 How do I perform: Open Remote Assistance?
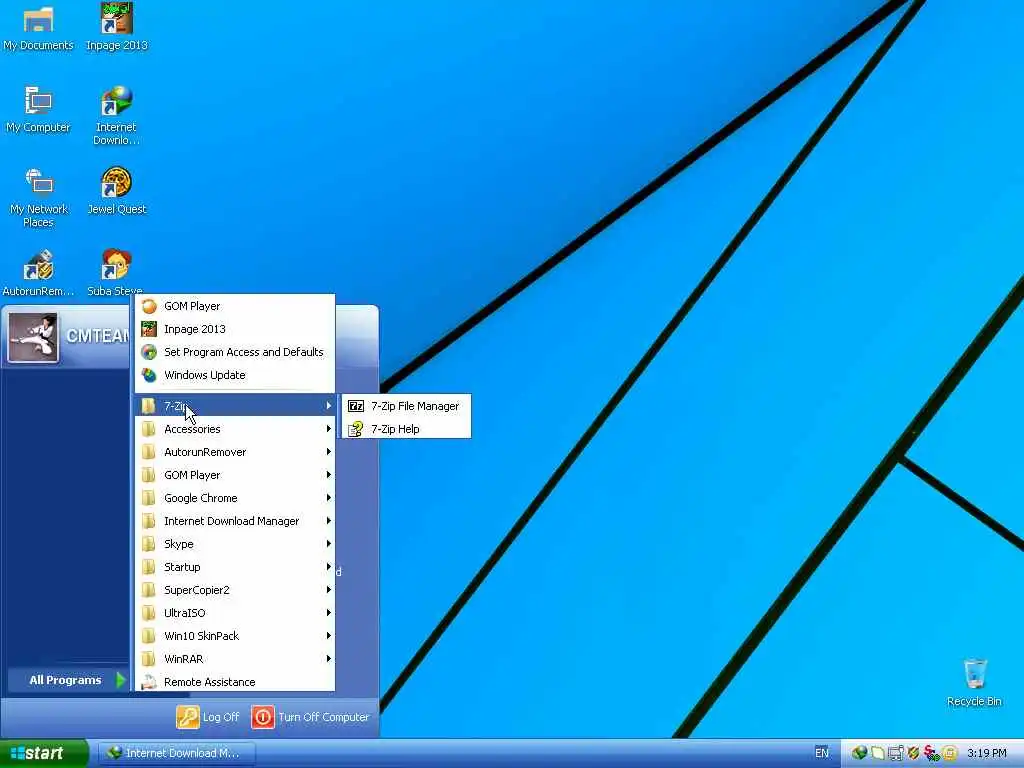[x=235, y=682]
